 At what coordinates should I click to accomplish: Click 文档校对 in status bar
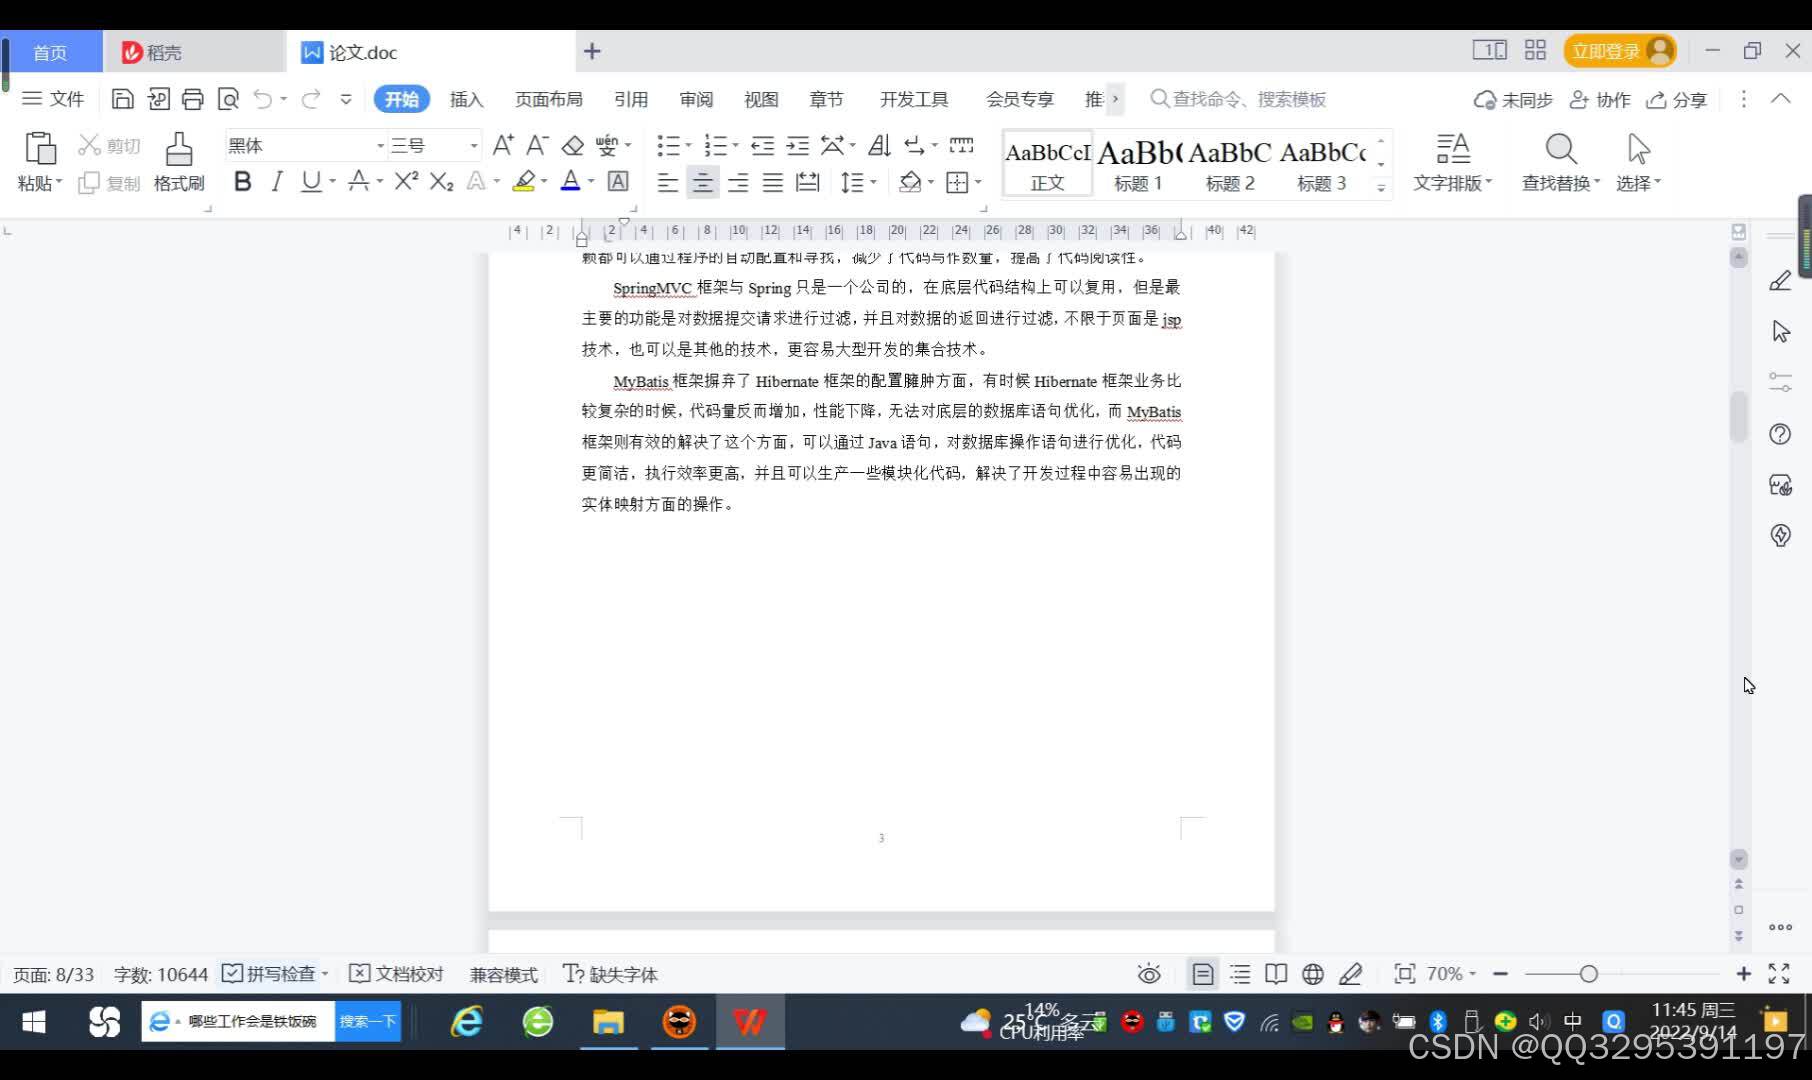click(396, 974)
